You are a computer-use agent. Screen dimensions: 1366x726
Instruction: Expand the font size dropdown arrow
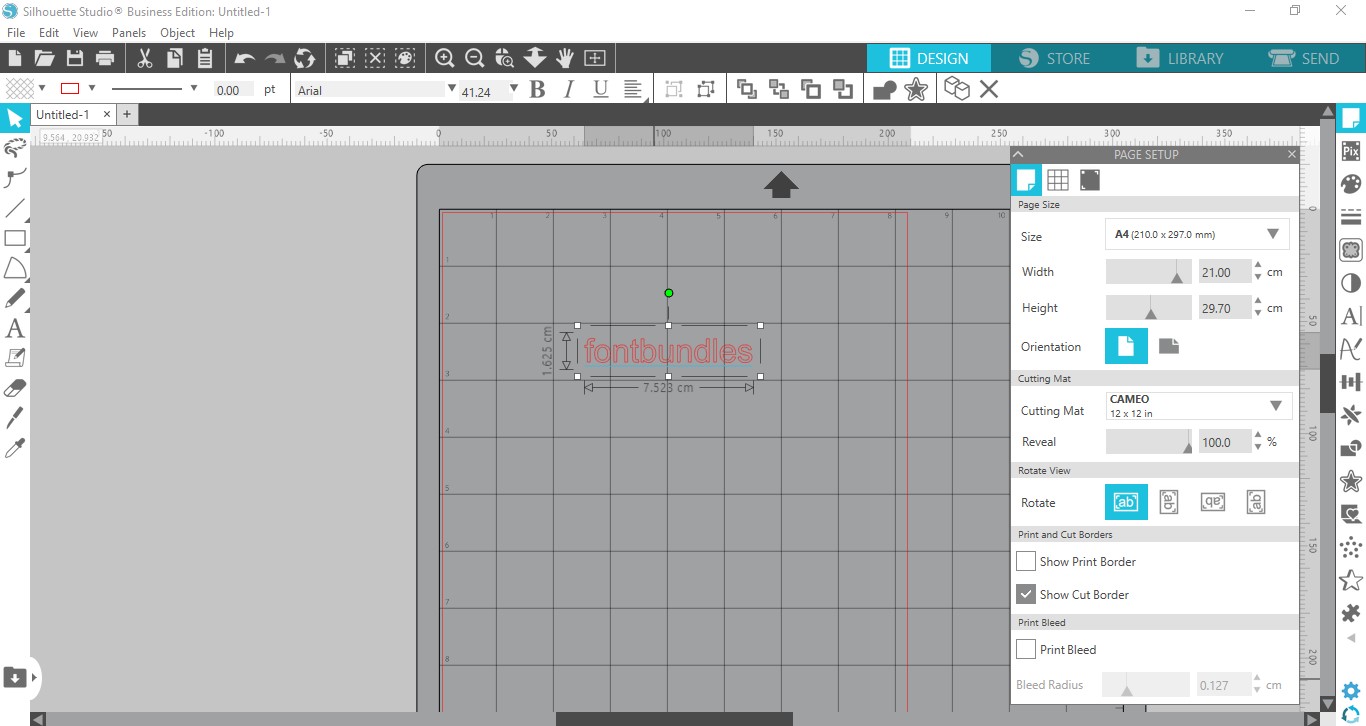[x=514, y=89]
